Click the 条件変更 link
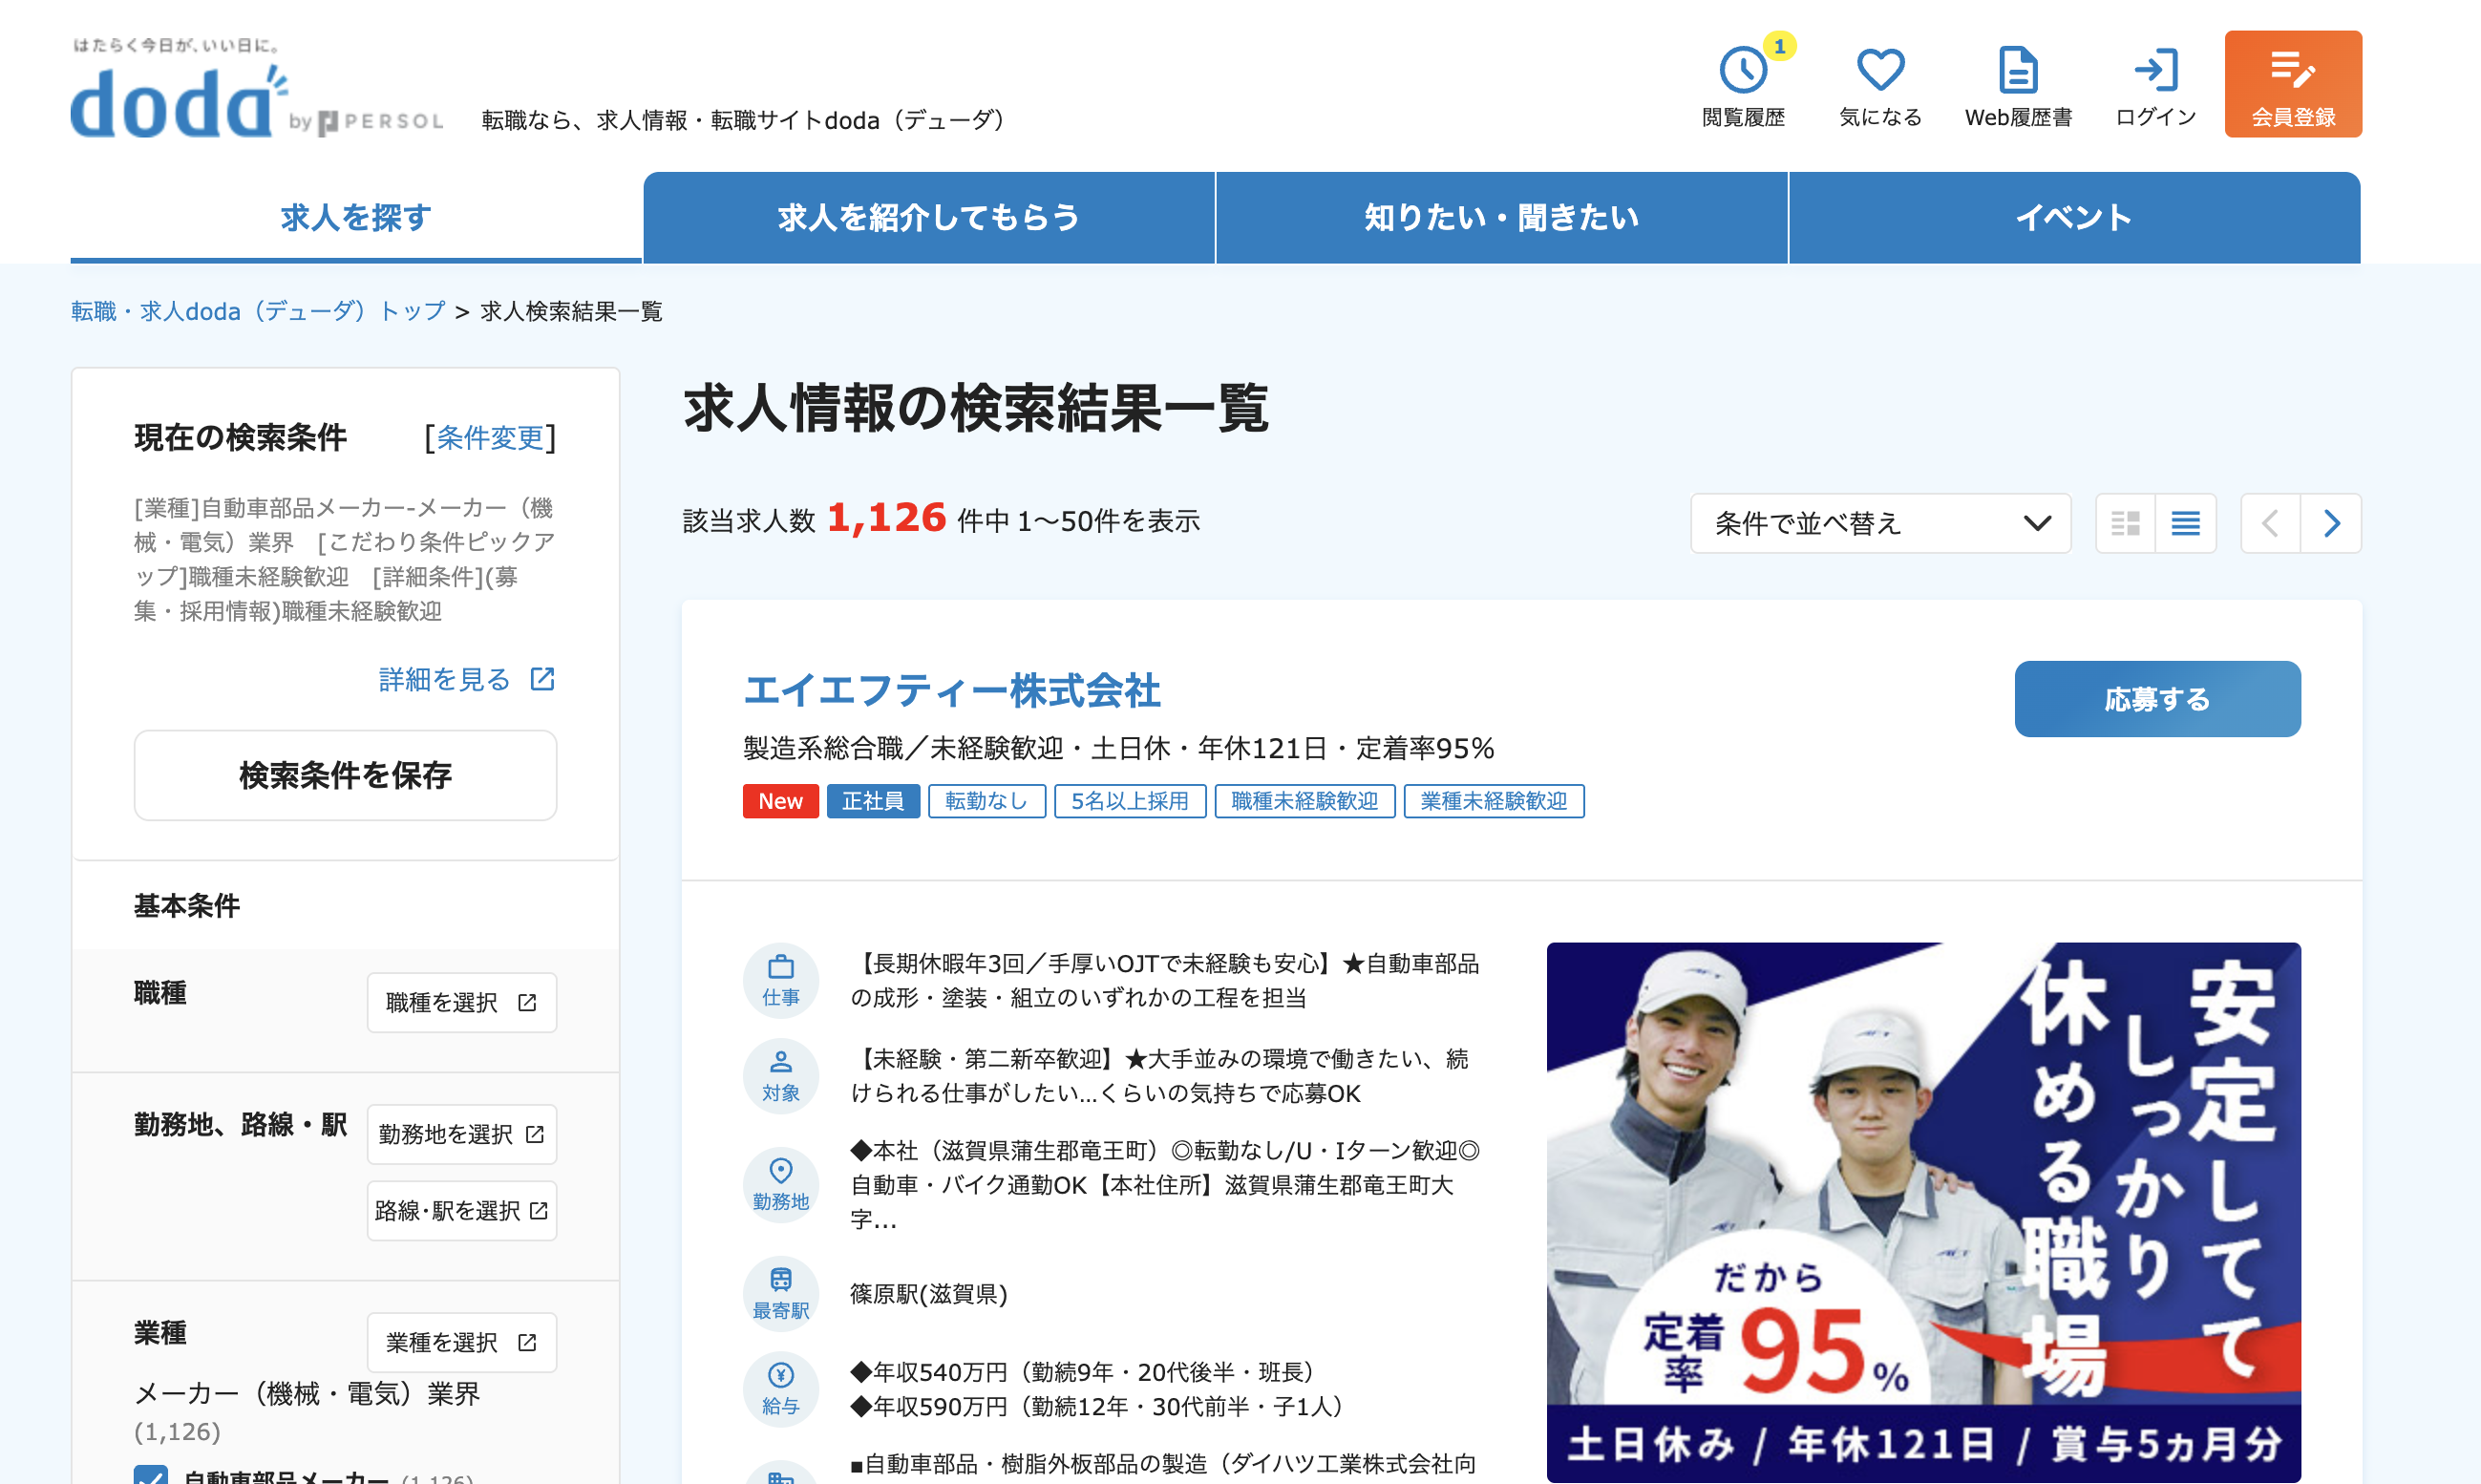Image resolution: width=2481 pixels, height=1484 pixels. (x=490, y=437)
